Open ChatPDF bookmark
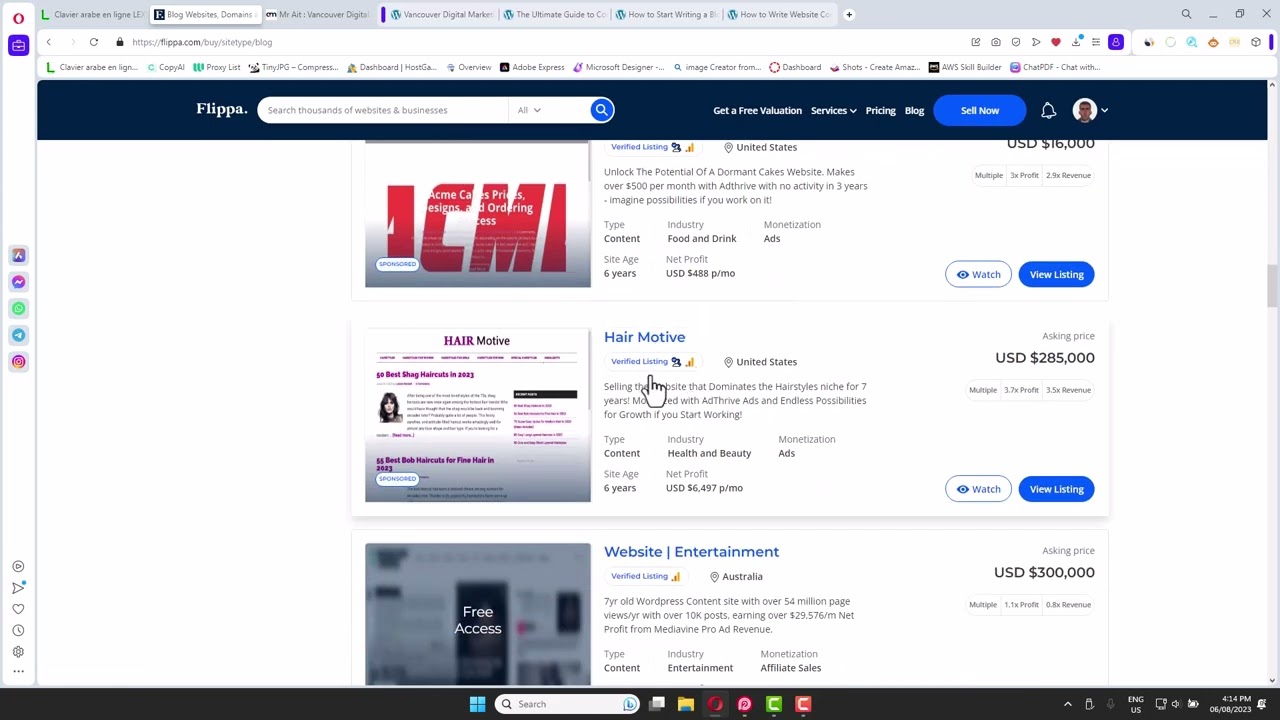 click(x=1055, y=67)
